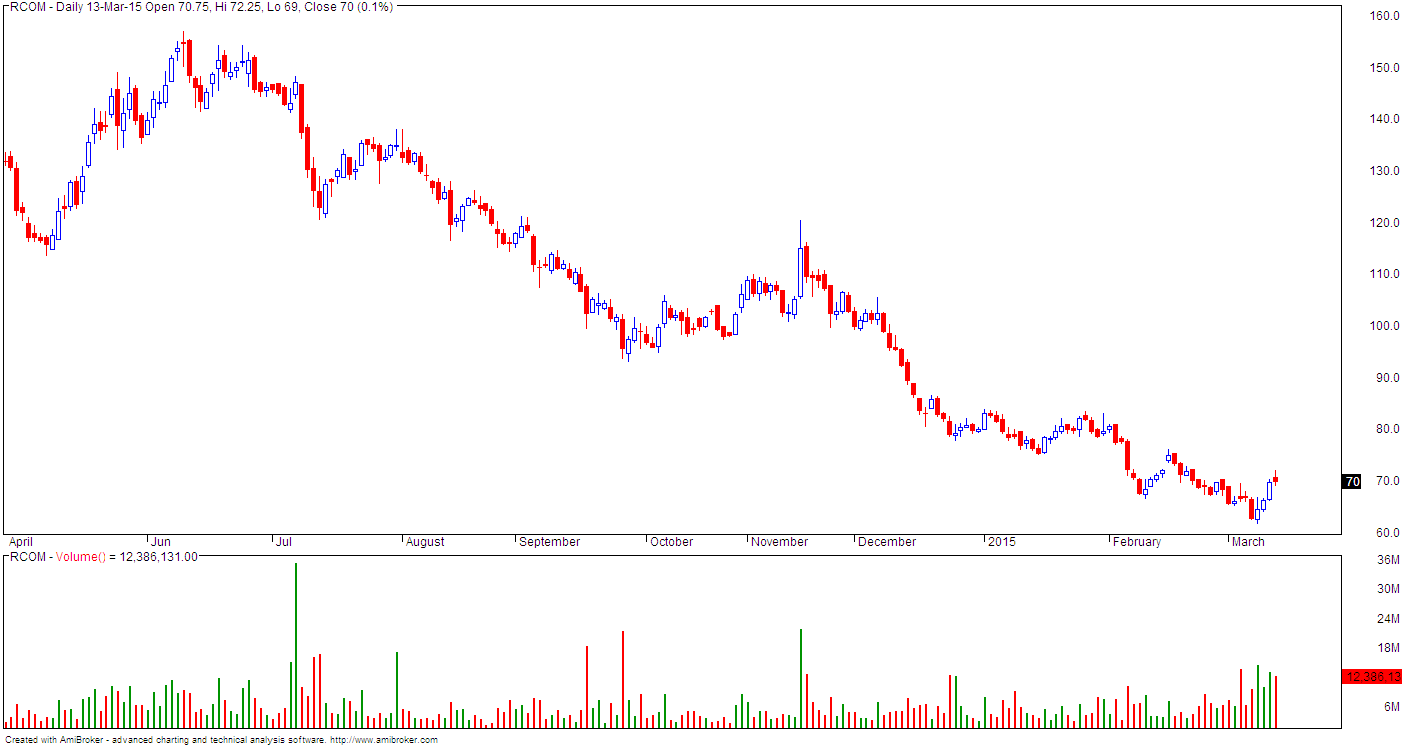Click the 80.0 price axis value
1402x746 pixels.
pyautogui.click(x=1387, y=429)
